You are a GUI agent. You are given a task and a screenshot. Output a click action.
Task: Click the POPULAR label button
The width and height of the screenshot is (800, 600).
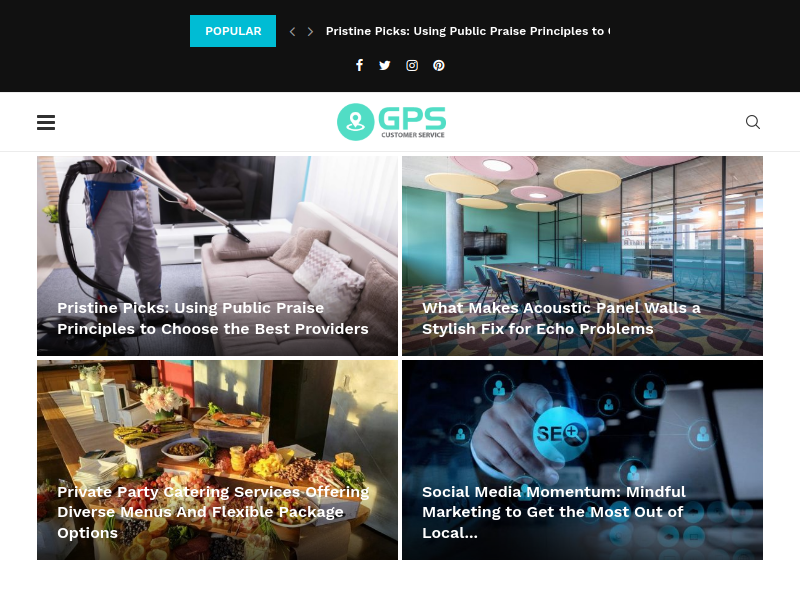click(x=233, y=31)
